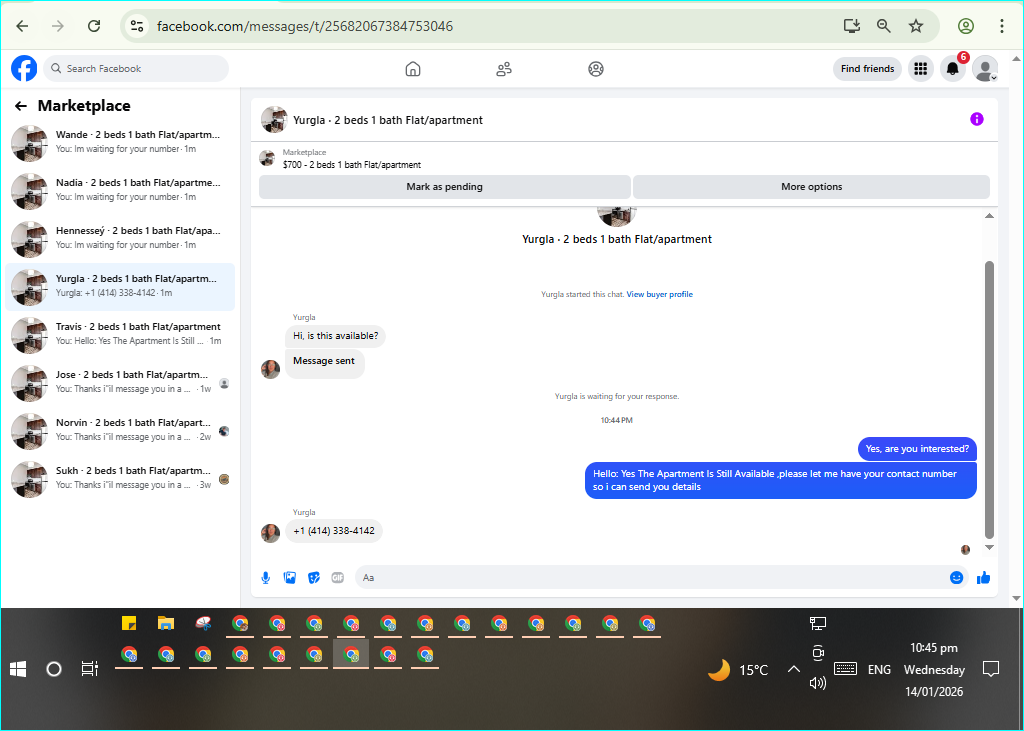Click chat scrollbar up arrow

pos(989,216)
